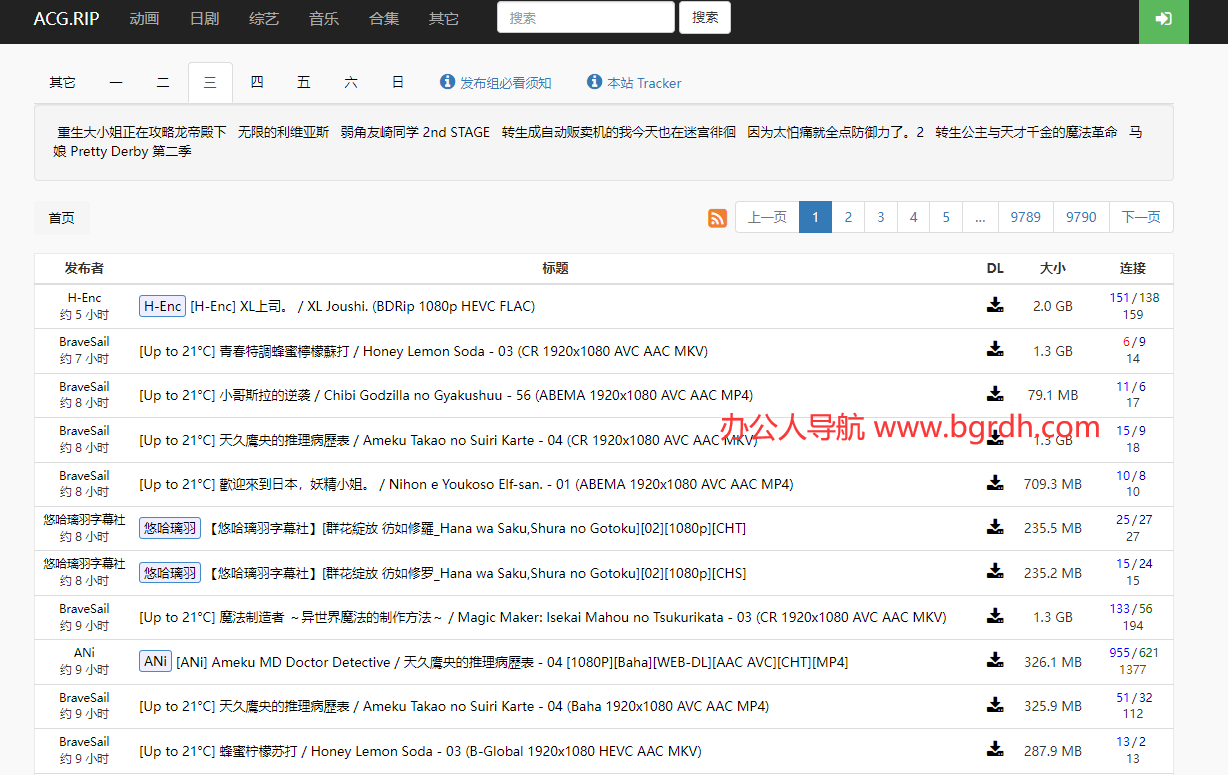Download the ANi Ameku MD Doctor Detective release
1228x775 pixels.
click(995, 661)
